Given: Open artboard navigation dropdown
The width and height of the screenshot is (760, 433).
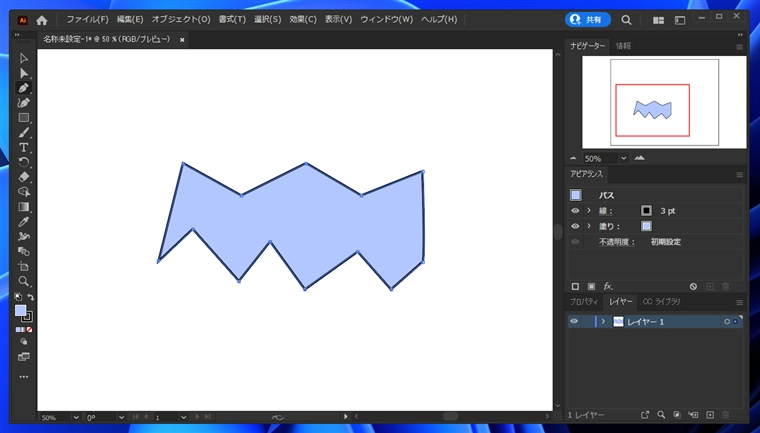Looking at the screenshot, I should 183,417.
